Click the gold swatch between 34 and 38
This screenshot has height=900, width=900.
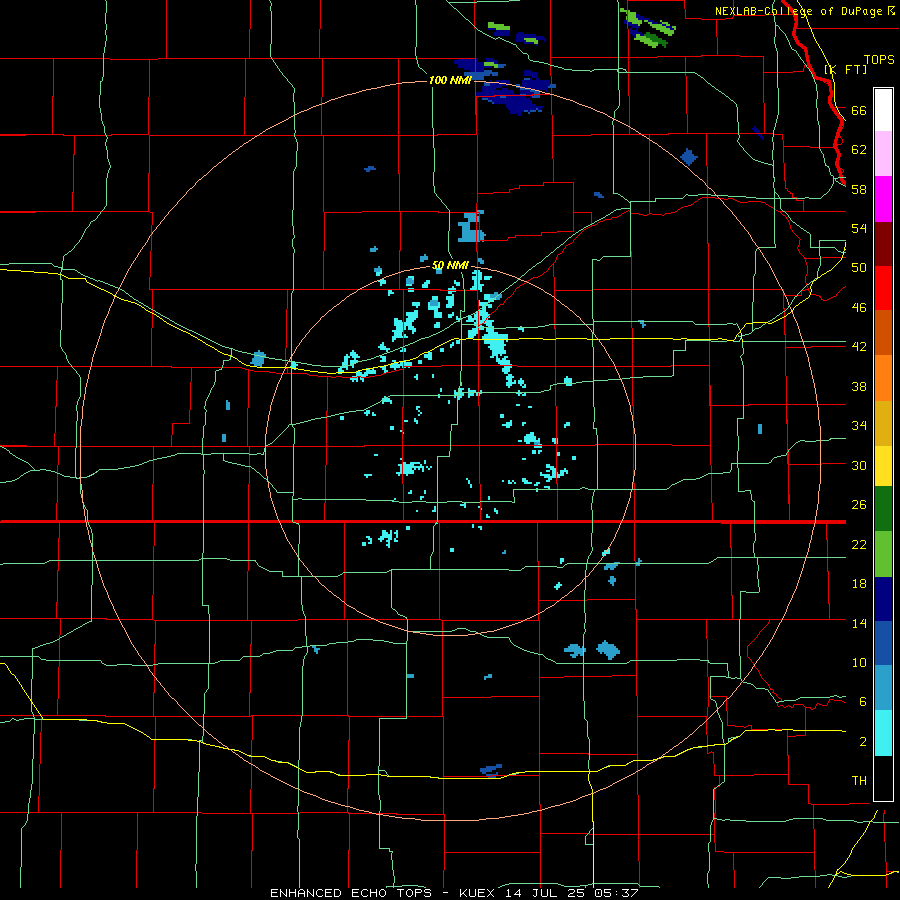coord(883,423)
